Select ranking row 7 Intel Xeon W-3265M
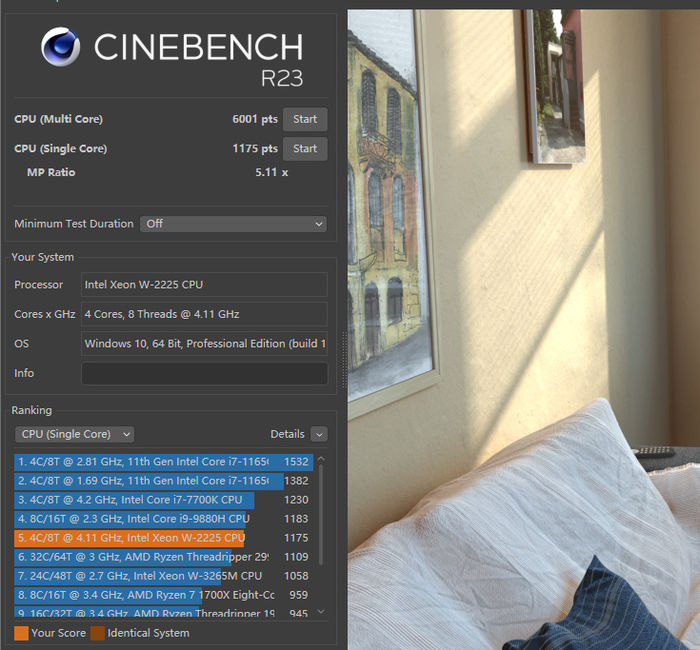700x650 pixels. tap(163, 576)
